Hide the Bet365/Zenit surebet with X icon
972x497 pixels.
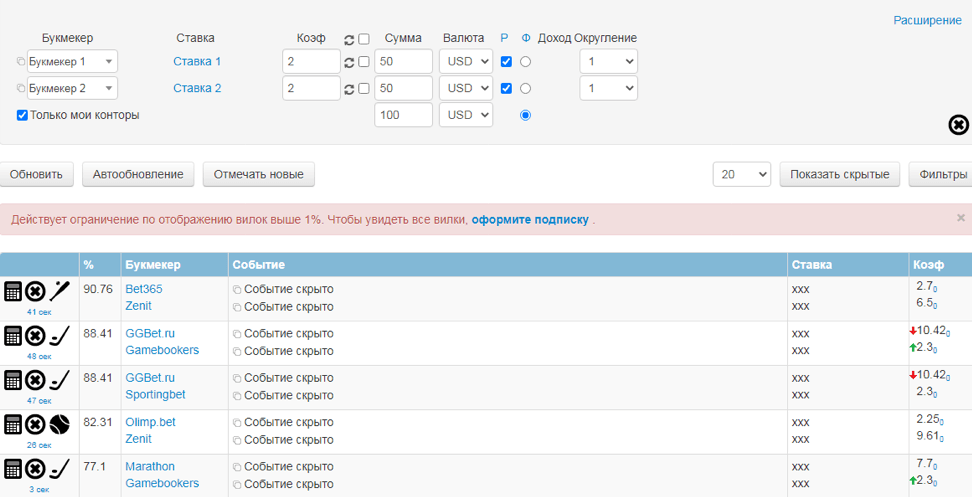(35, 290)
